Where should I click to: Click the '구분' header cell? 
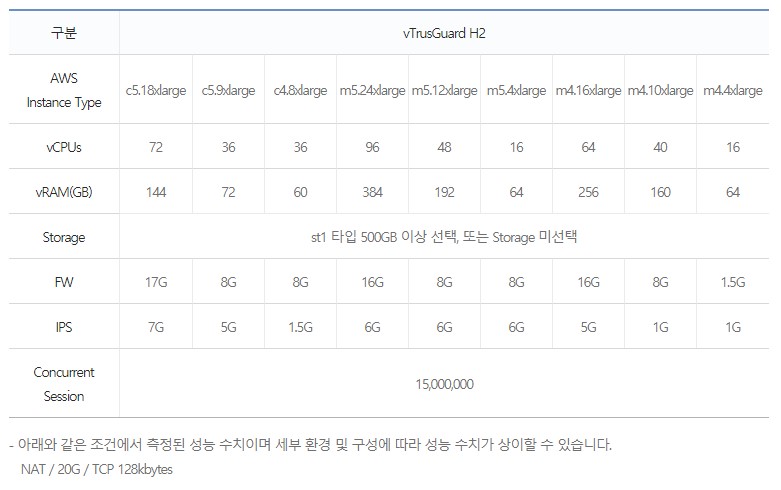click(64, 33)
